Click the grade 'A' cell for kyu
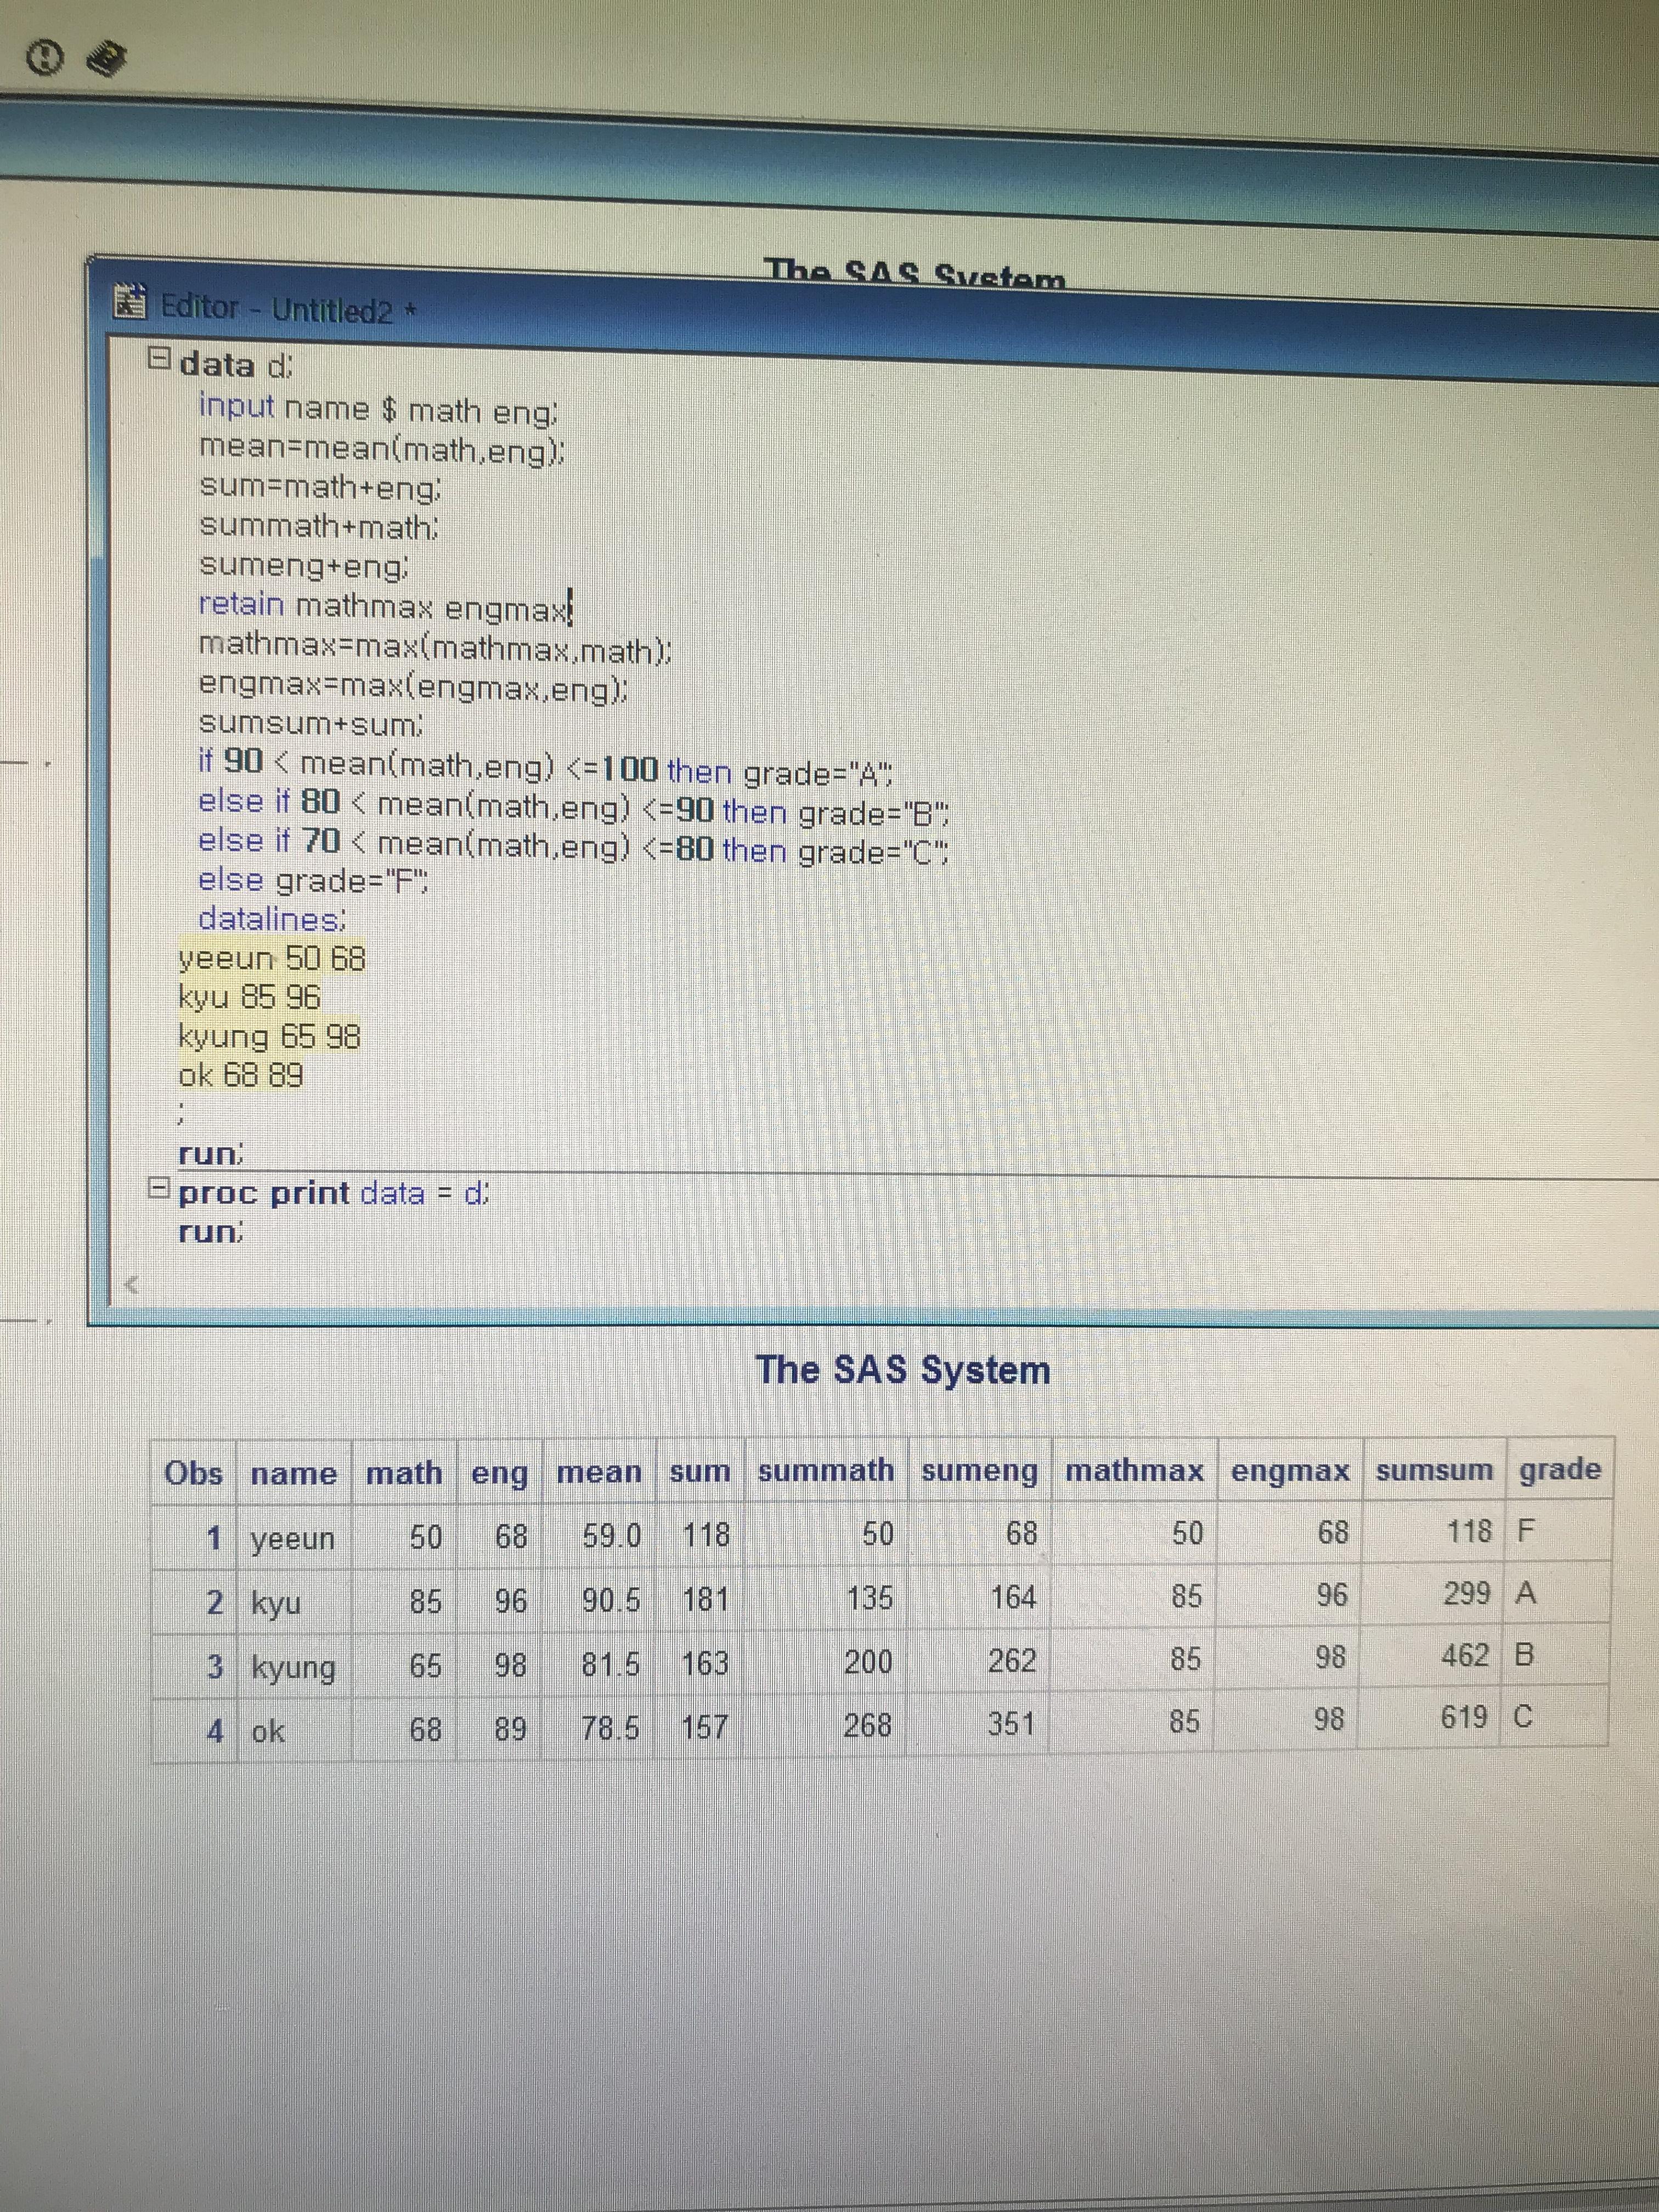The width and height of the screenshot is (1659, 2212). pos(1525,1593)
